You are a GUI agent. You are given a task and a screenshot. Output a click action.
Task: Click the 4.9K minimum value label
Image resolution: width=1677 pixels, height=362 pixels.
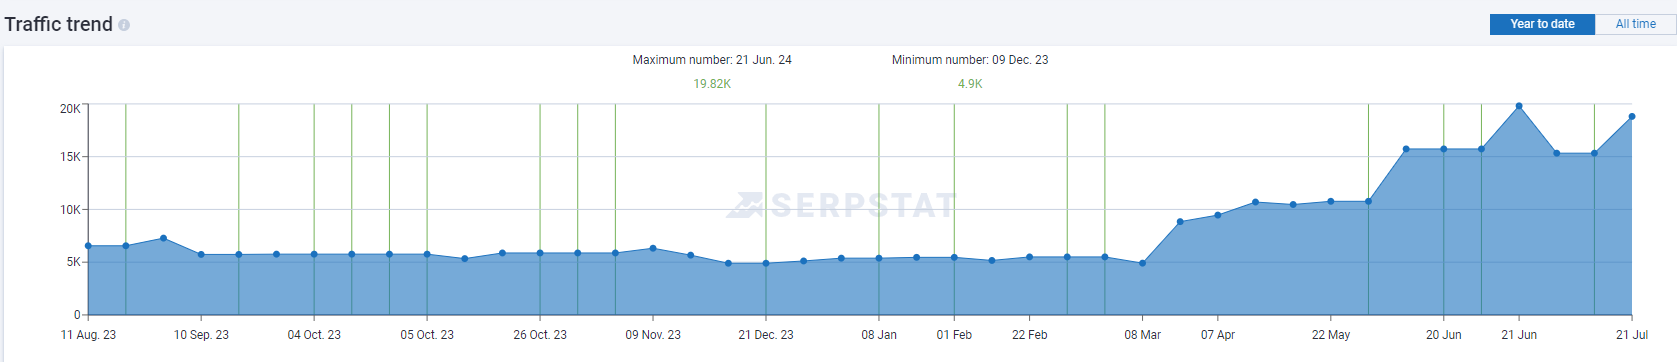(x=970, y=84)
